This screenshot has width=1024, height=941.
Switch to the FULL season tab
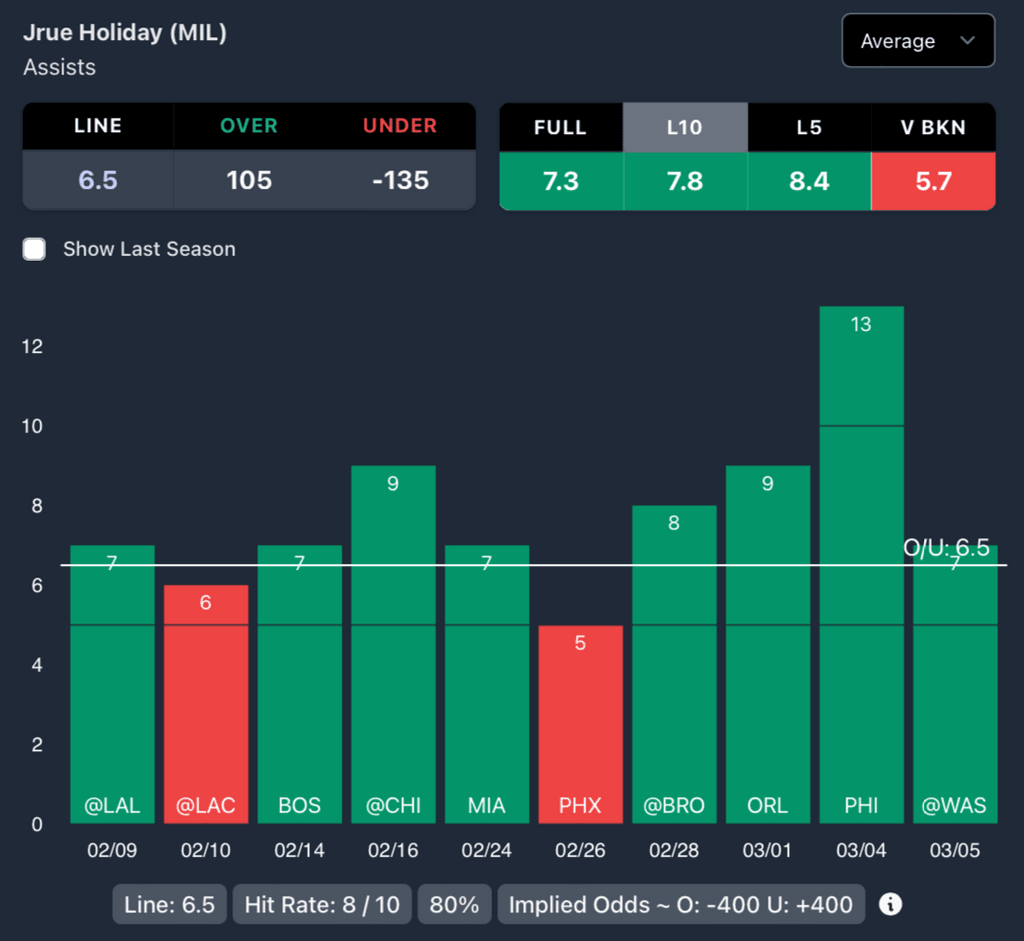click(x=560, y=127)
